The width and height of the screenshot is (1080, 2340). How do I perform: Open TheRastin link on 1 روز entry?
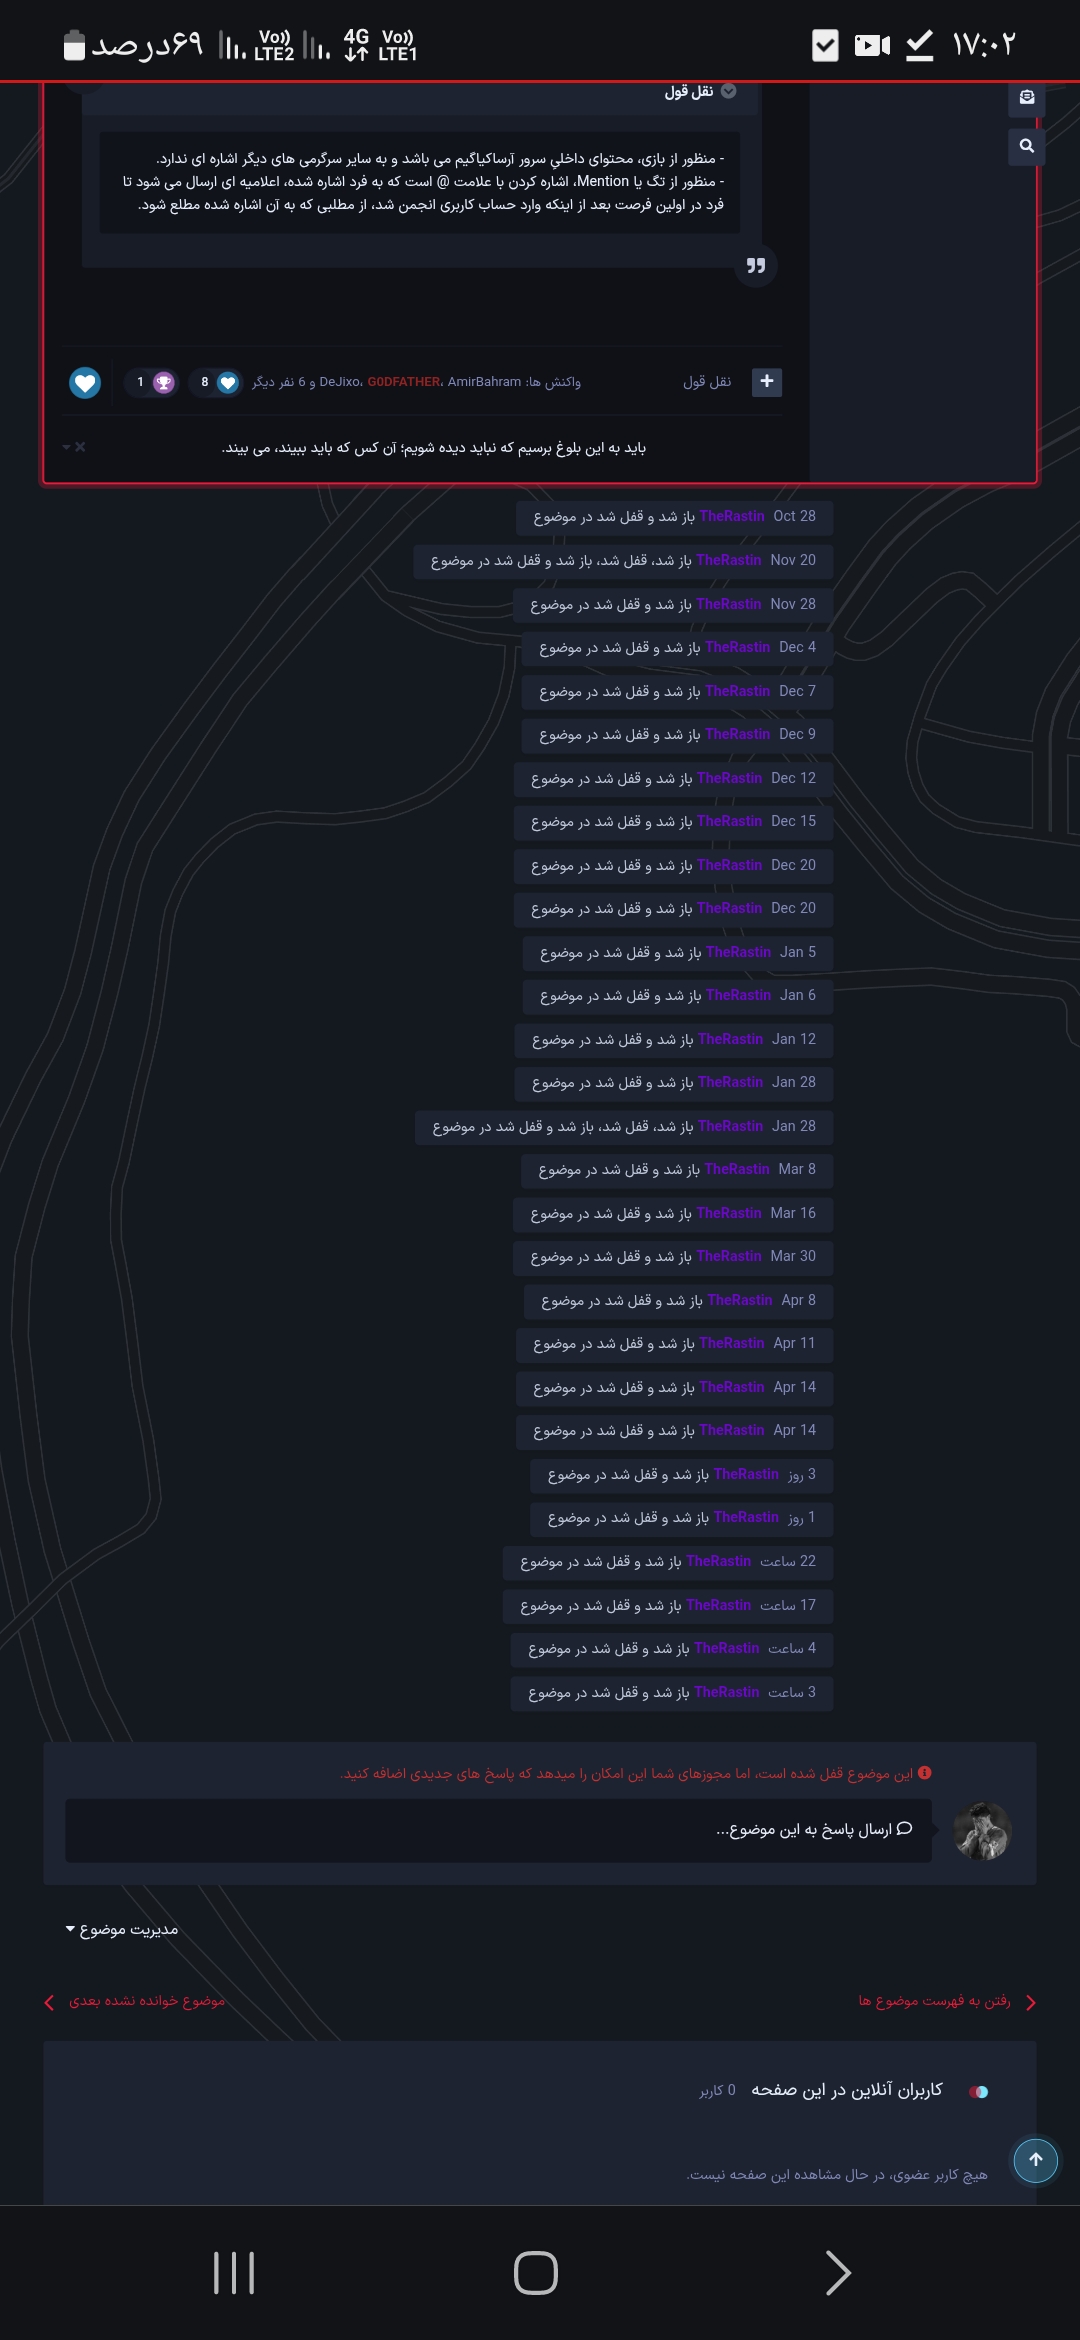click(746, 1517)
